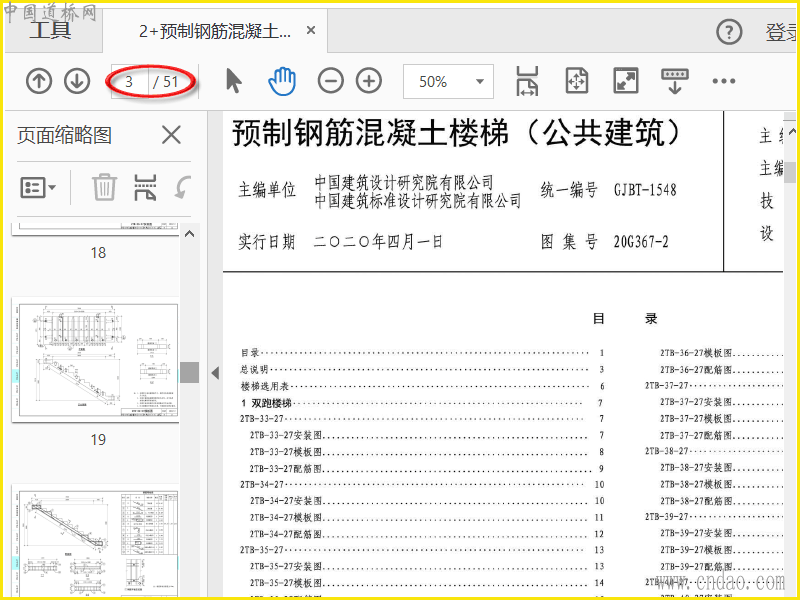Open thumbnail panel options menu

38,187
